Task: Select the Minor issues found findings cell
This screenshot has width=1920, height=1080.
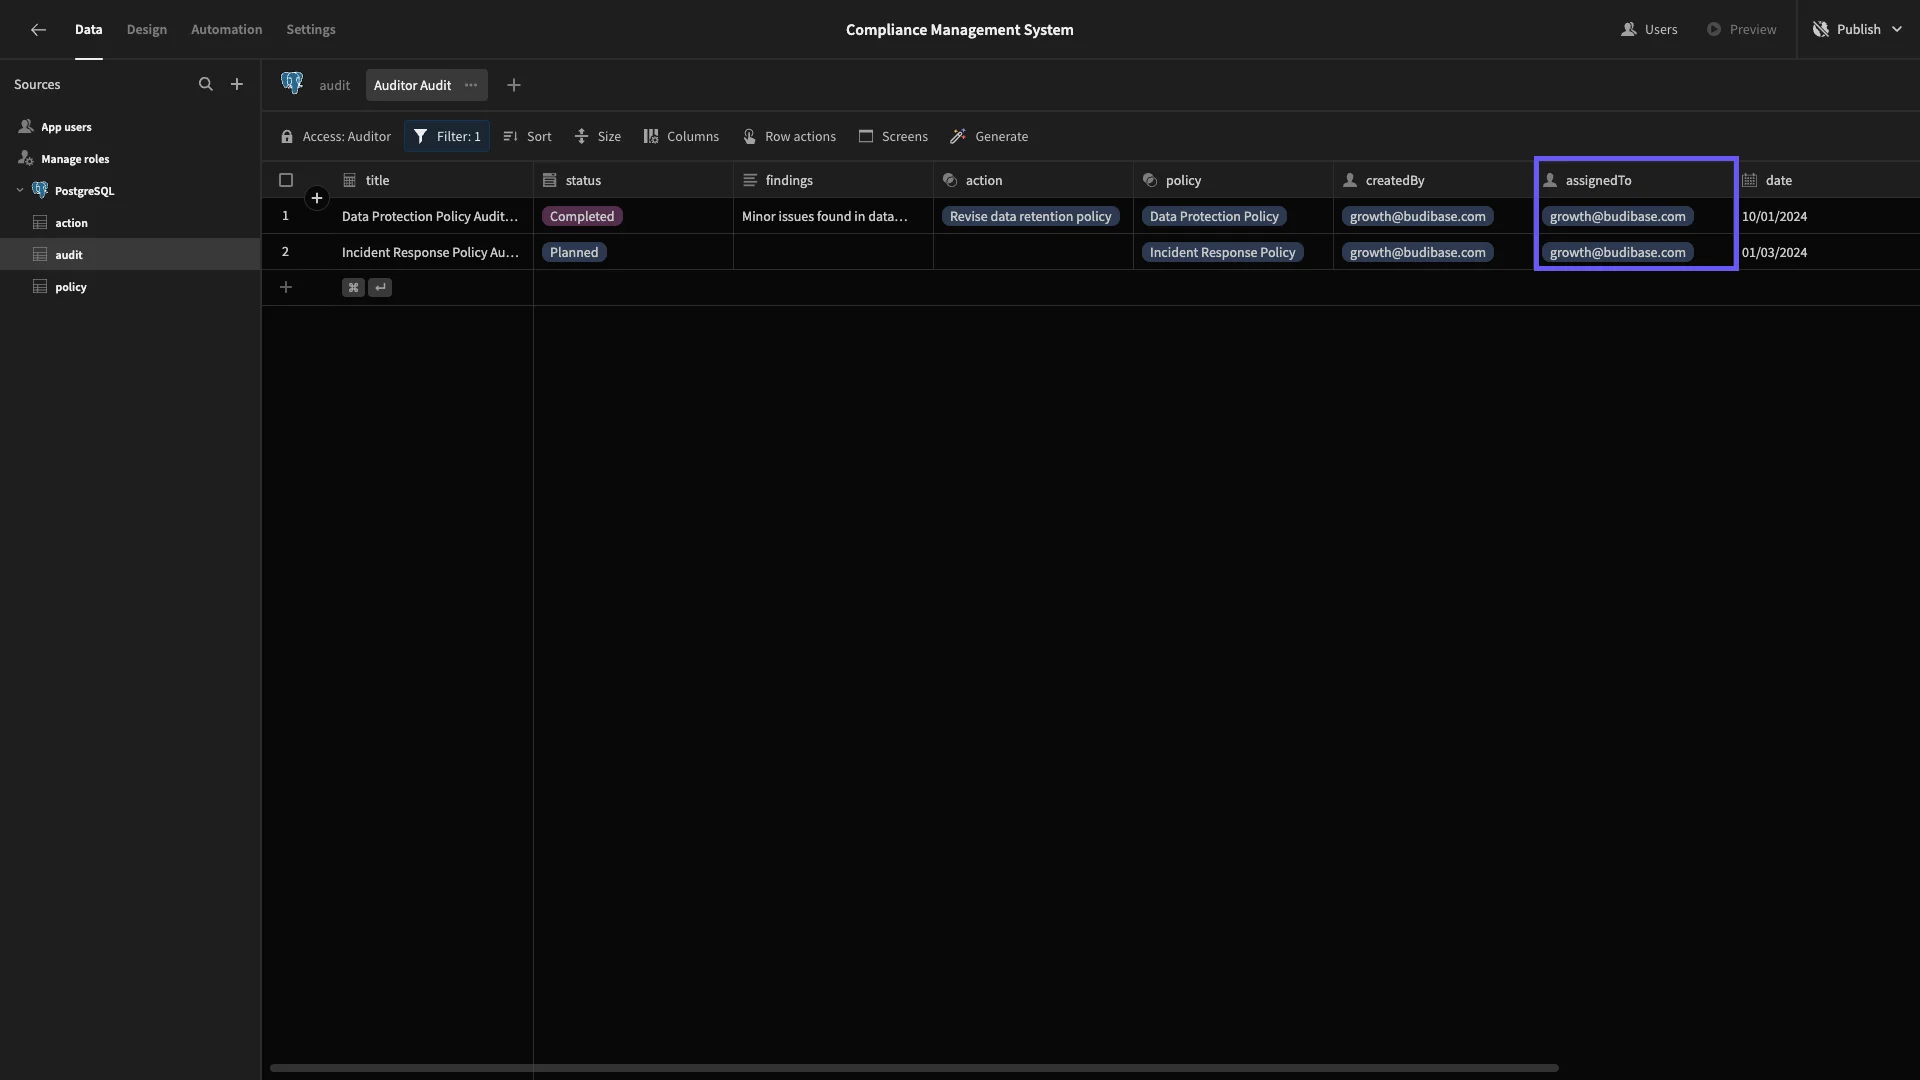Action: tap(833, 217)
